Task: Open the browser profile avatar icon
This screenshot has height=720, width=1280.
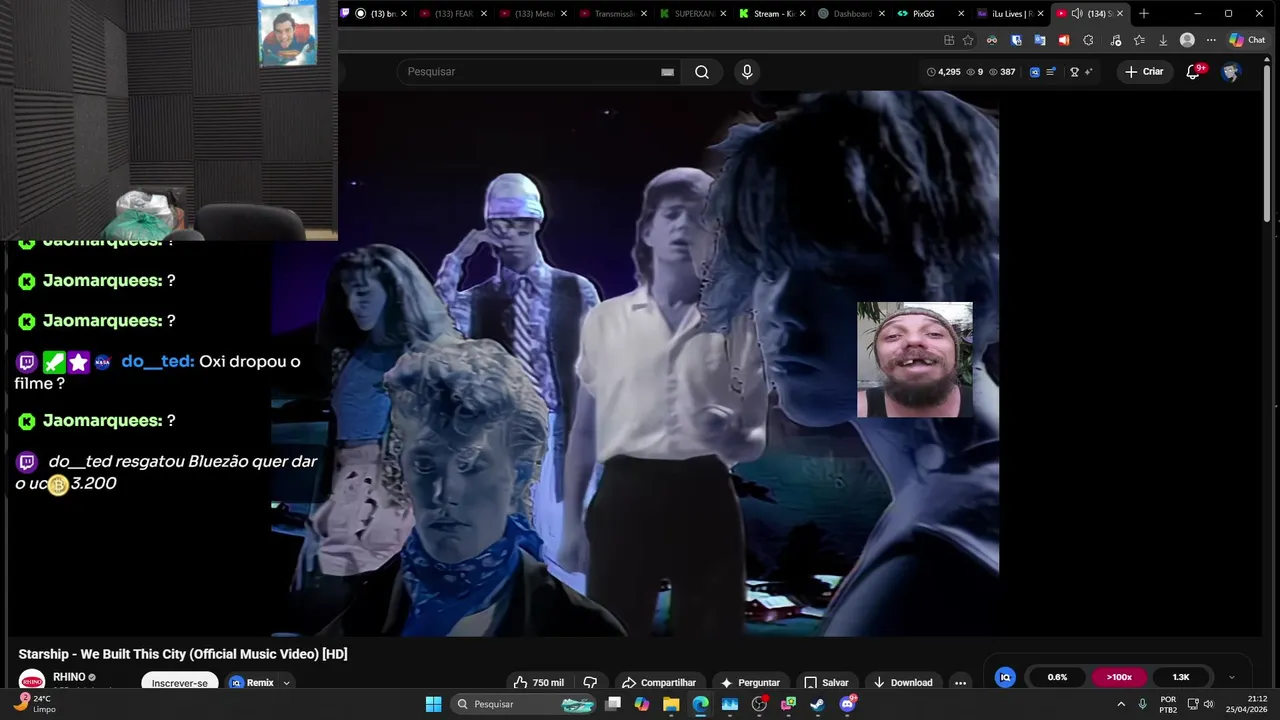Action: click(x=1187, y=40)
